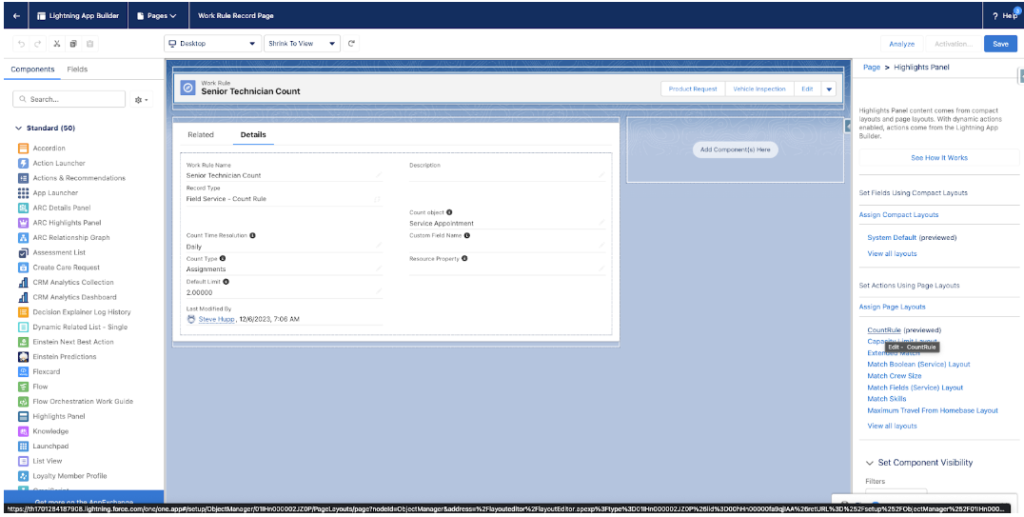Open the Details tab on canvas
Screen dimensions: 1024x517
point(253,134)
